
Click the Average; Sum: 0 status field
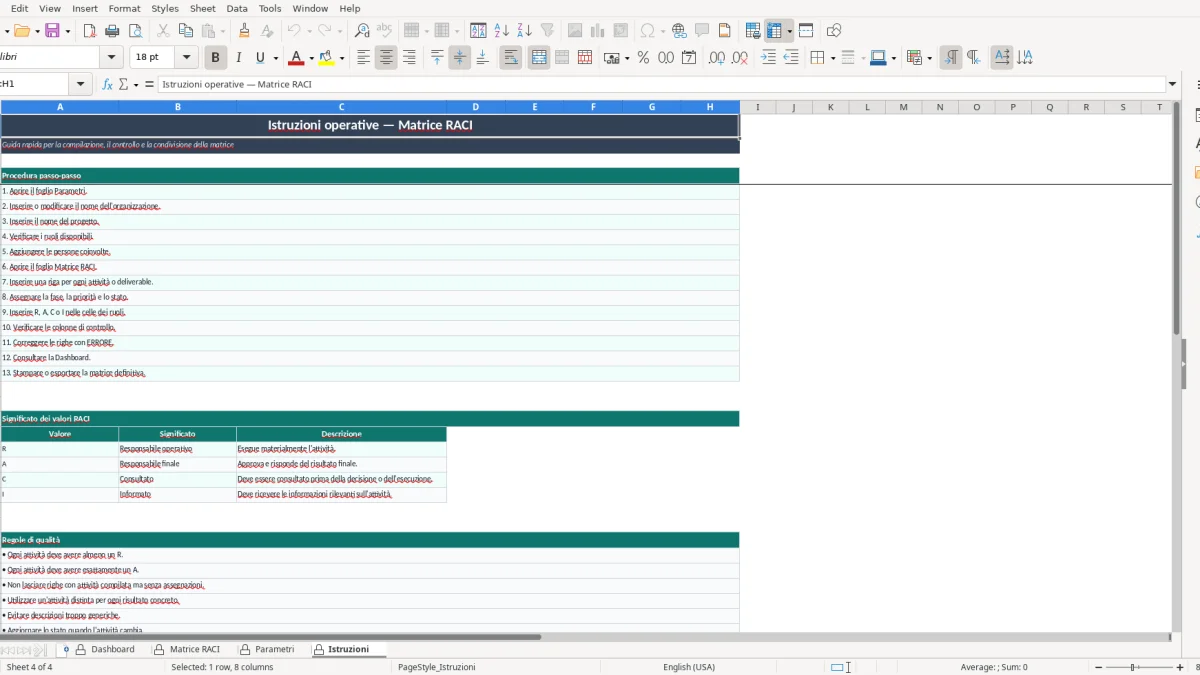click(994, 667)
